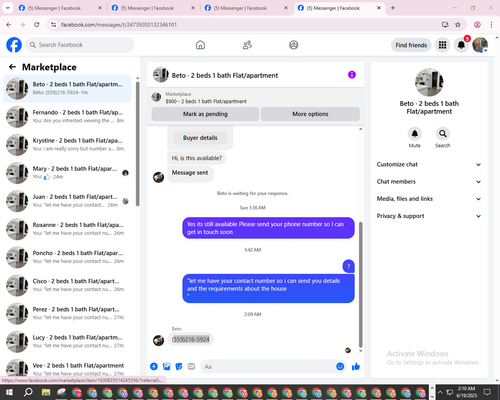Click the taskbar clock showing 2:10 AM
Image resolution: width=500 pixels, height=400 pixels.
coord(466,392)
